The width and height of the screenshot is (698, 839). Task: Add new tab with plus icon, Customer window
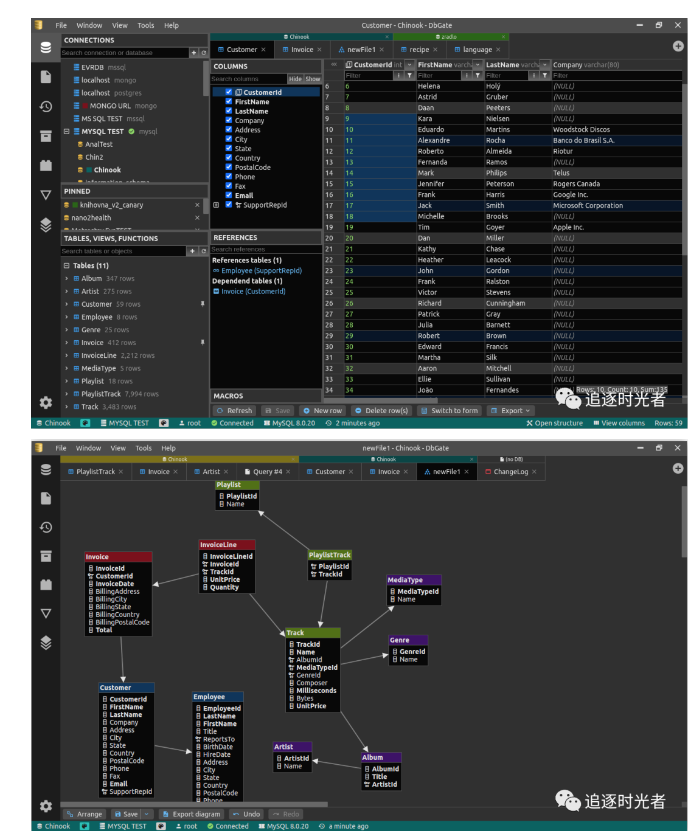(678, 47)
